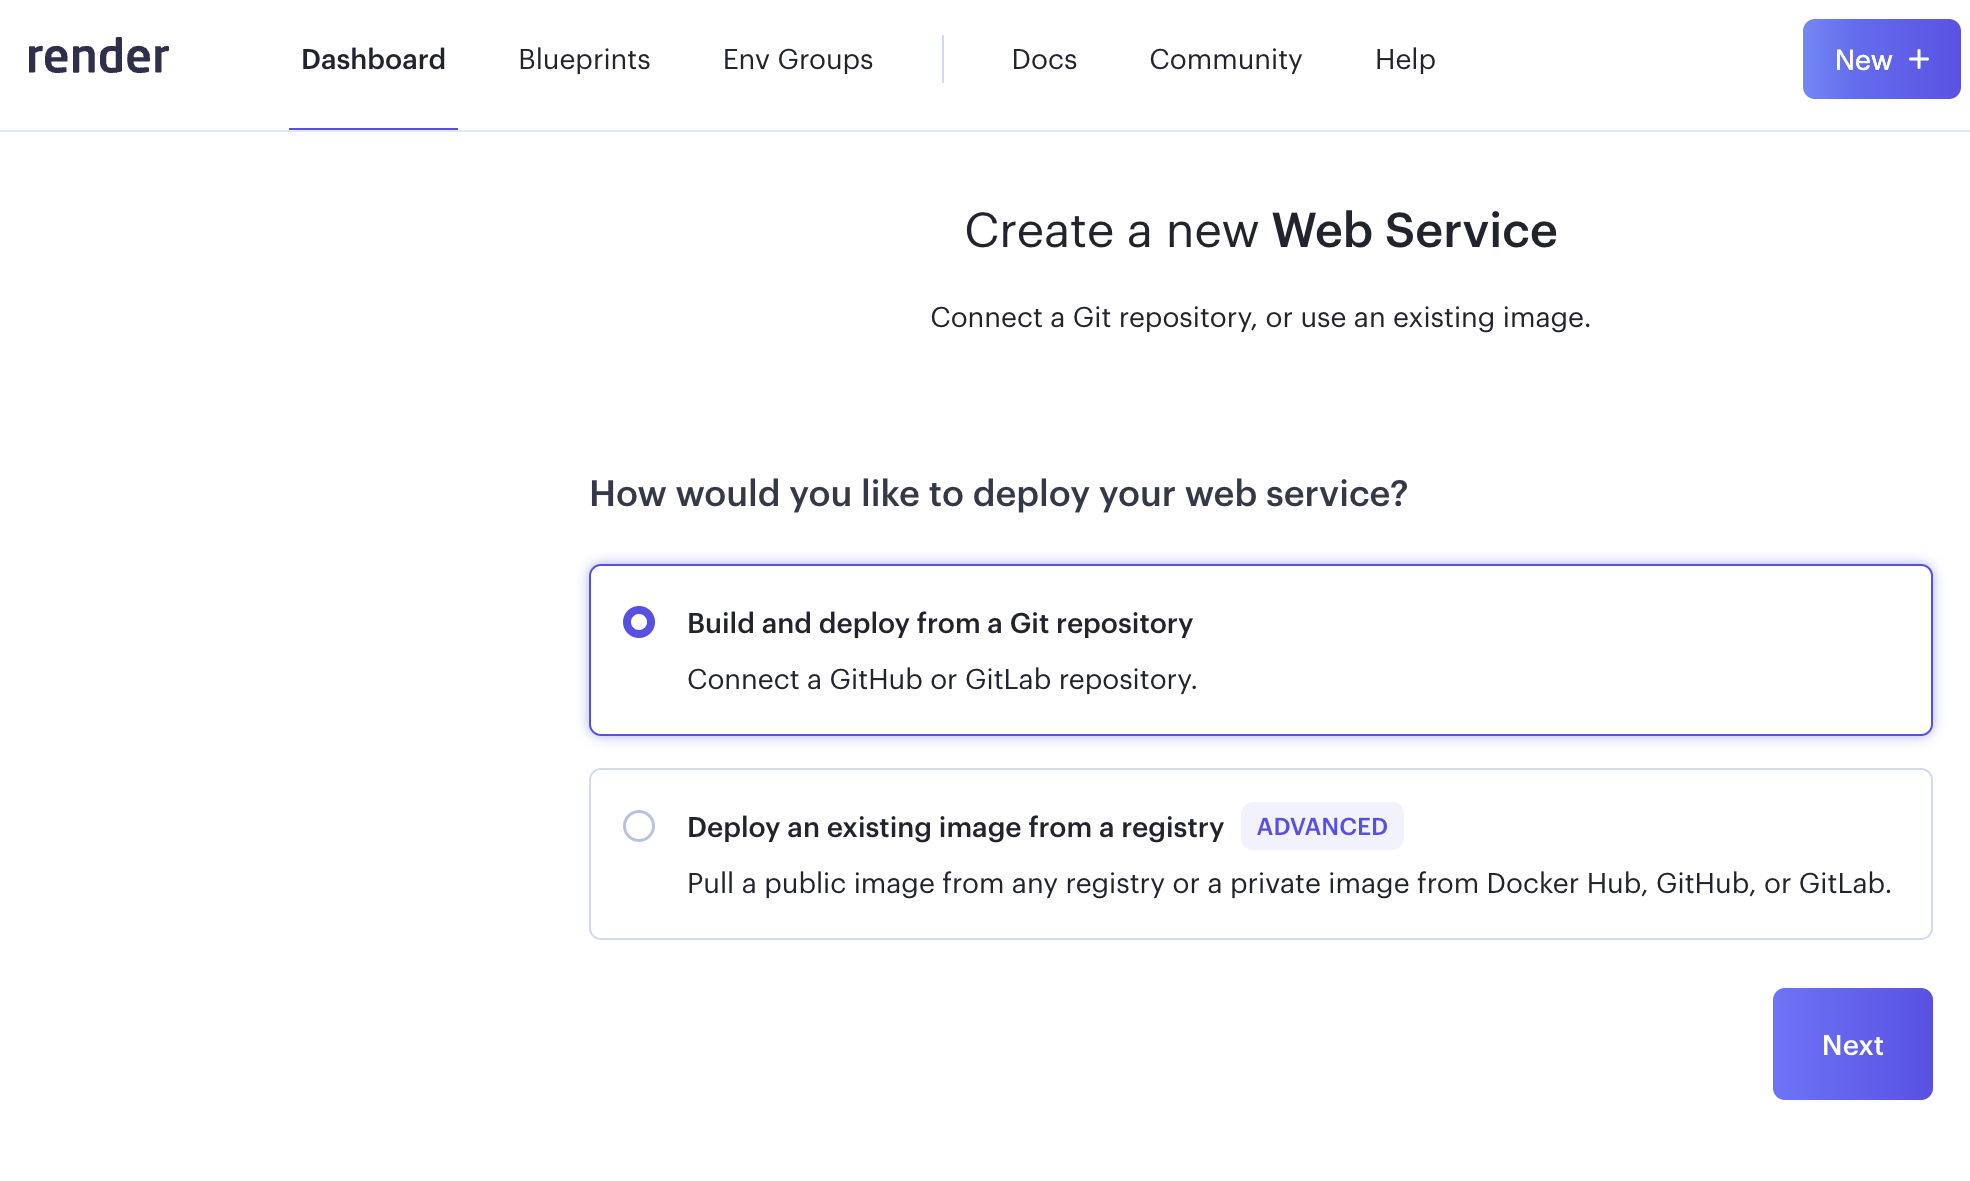The height and width of the screenshot is (1181, 1970).
Task: Click 'Deploy an existing image from a registry' label
Action: pos(954,827)
